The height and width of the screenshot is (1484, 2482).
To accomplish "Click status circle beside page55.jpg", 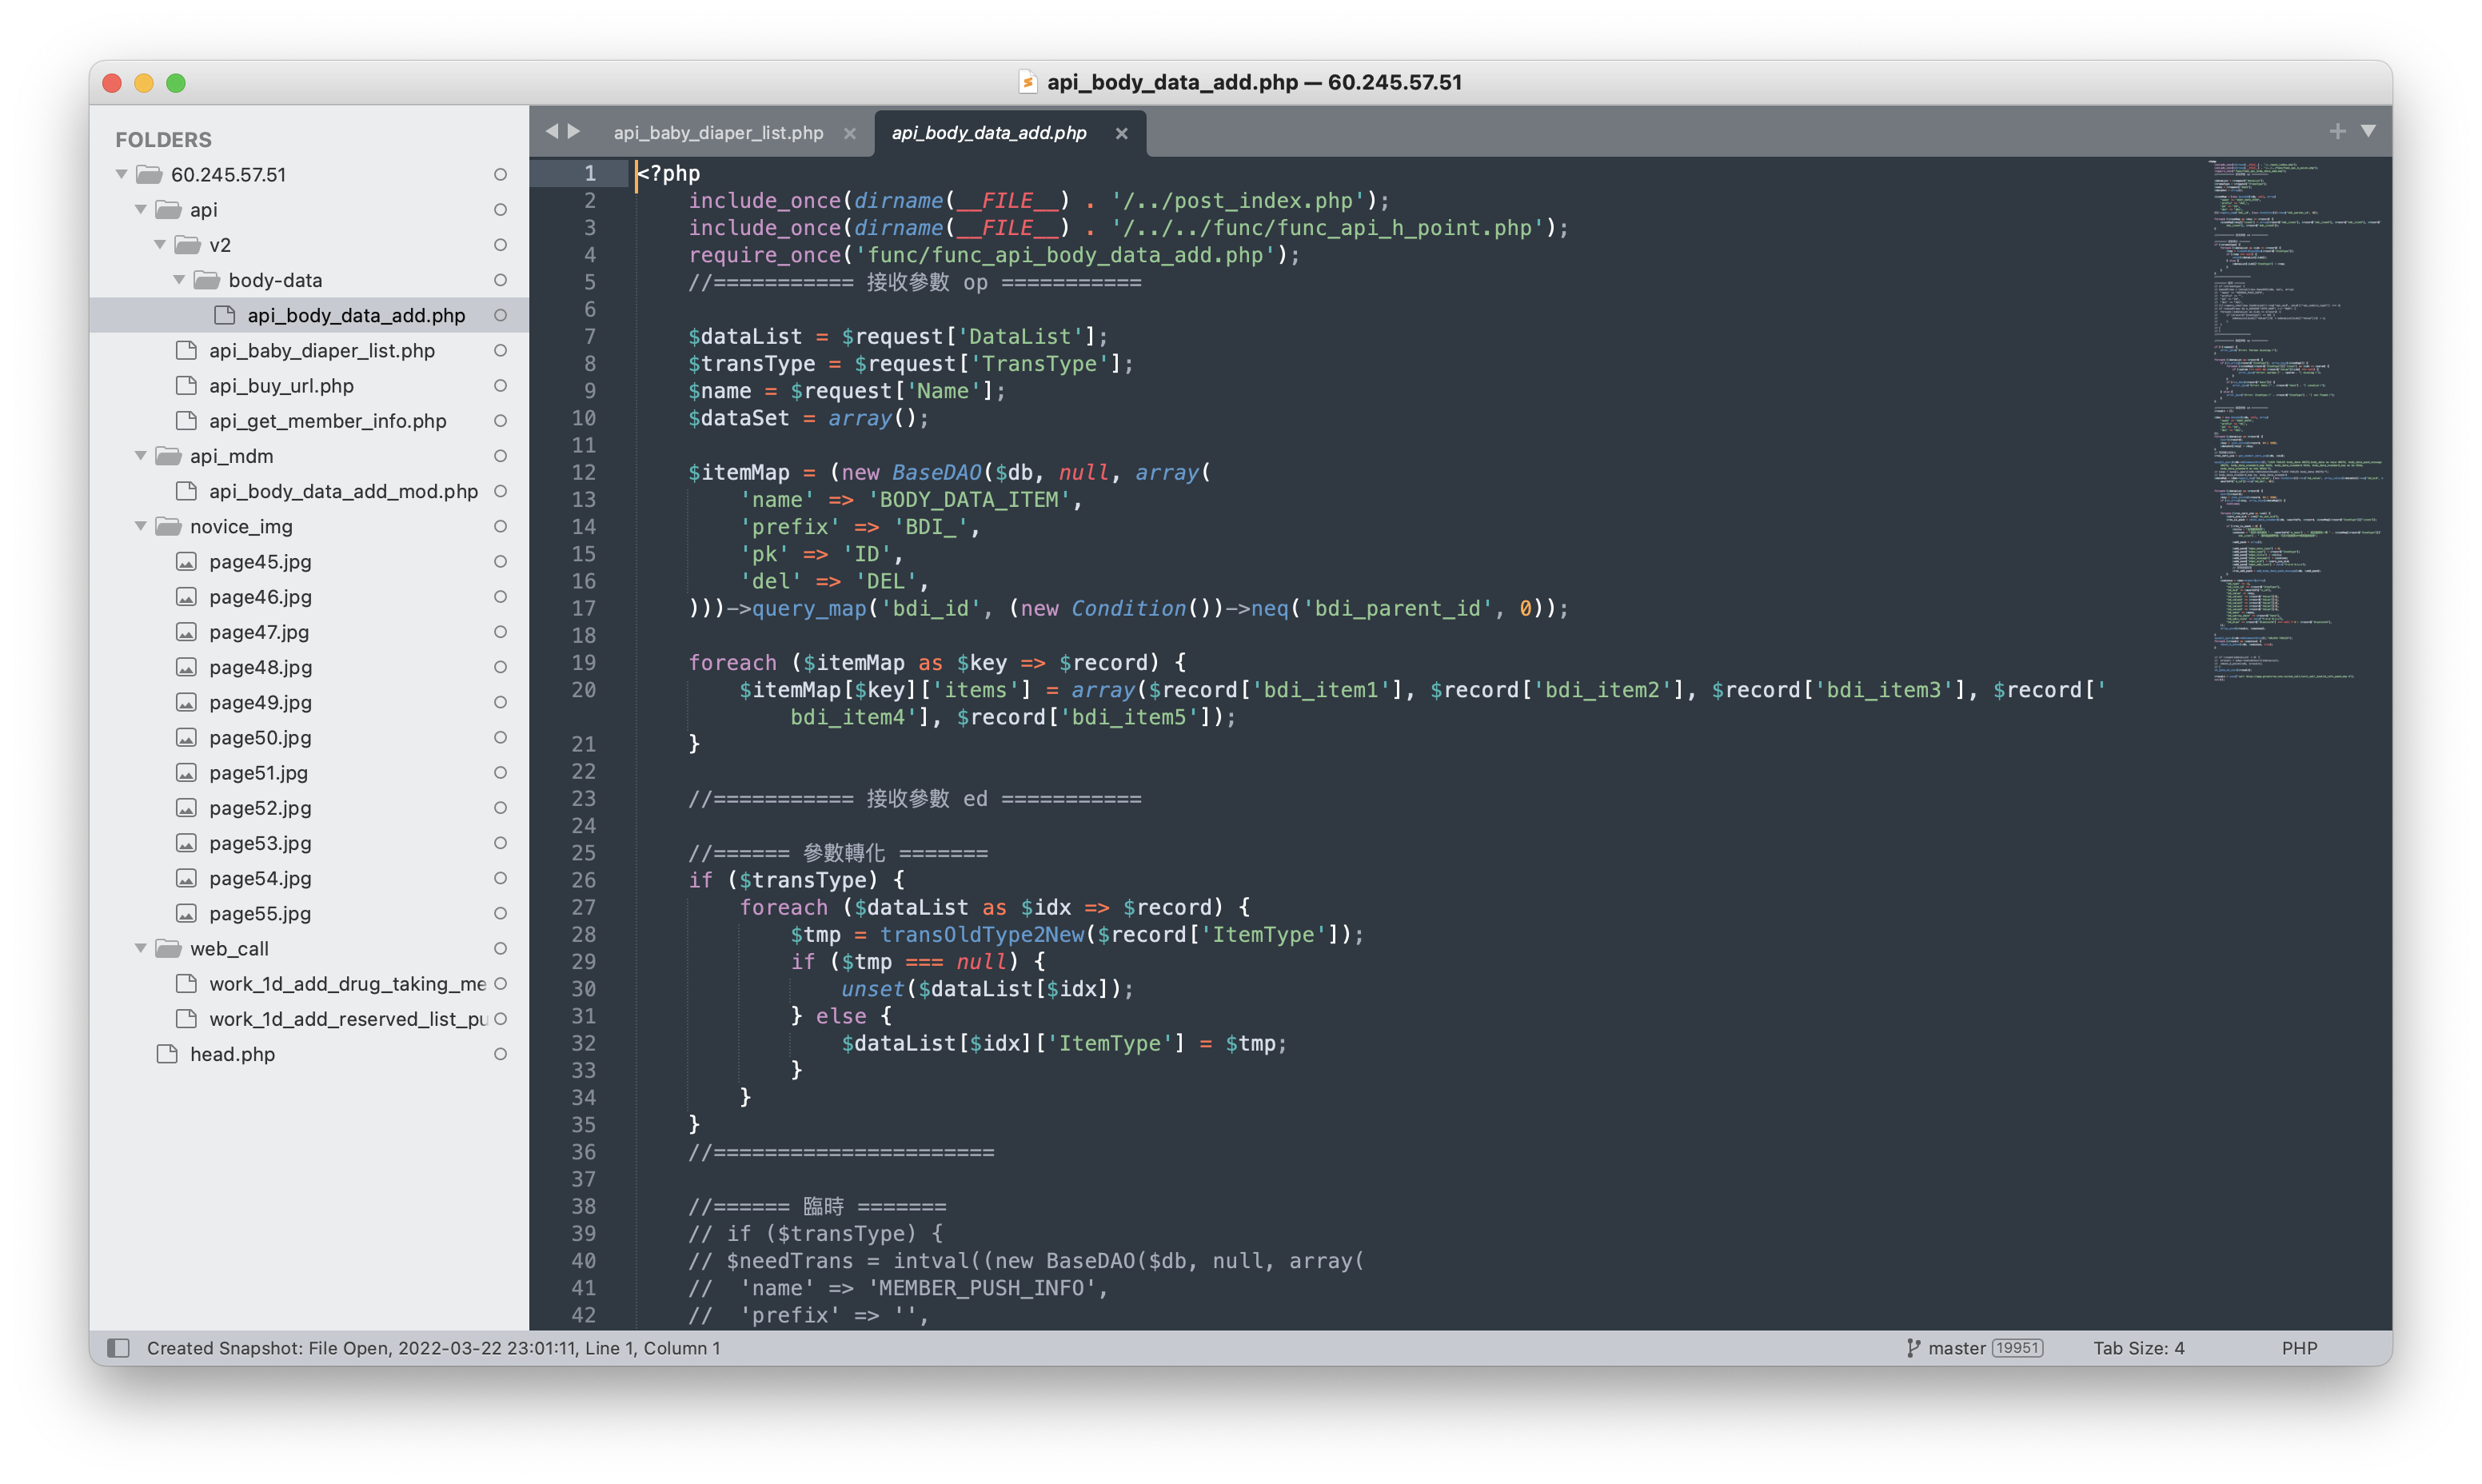I will 500,913.
